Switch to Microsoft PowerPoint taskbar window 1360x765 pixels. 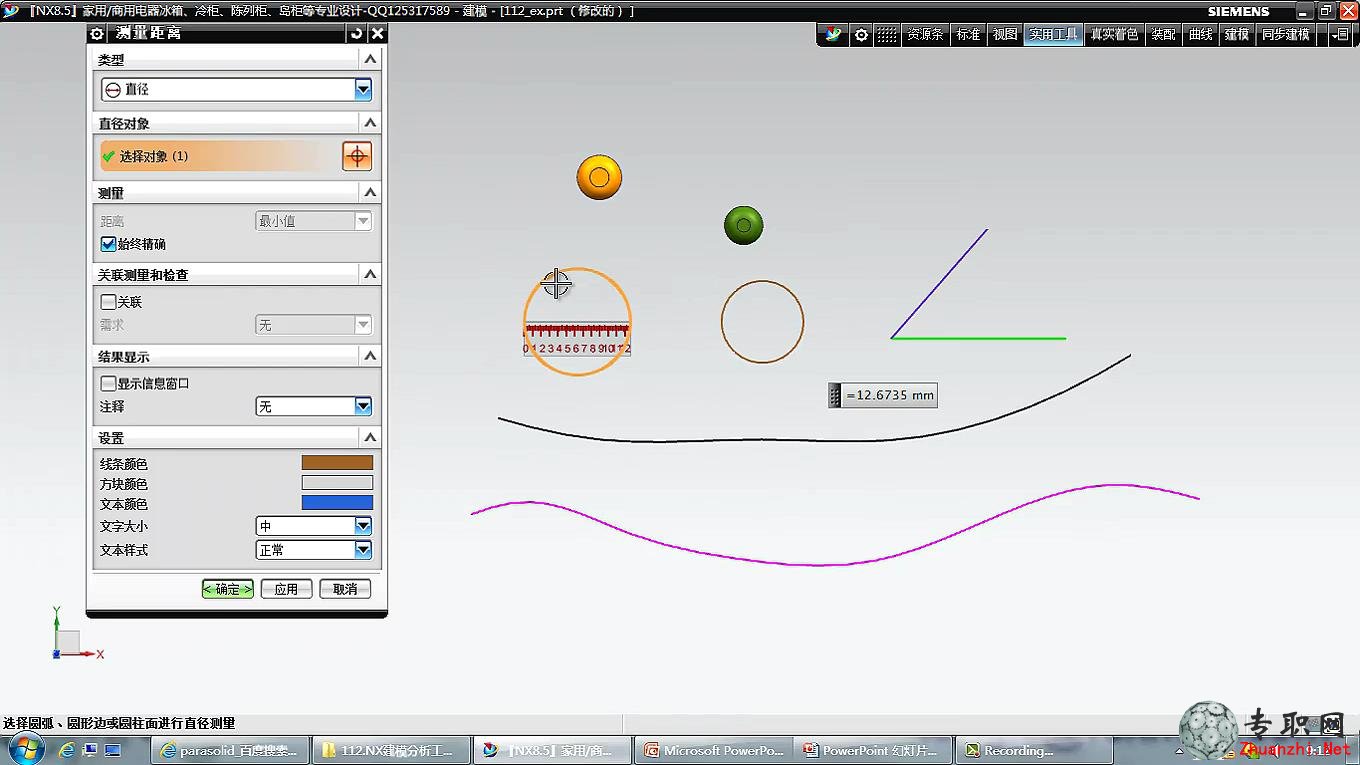click(715, 750)
